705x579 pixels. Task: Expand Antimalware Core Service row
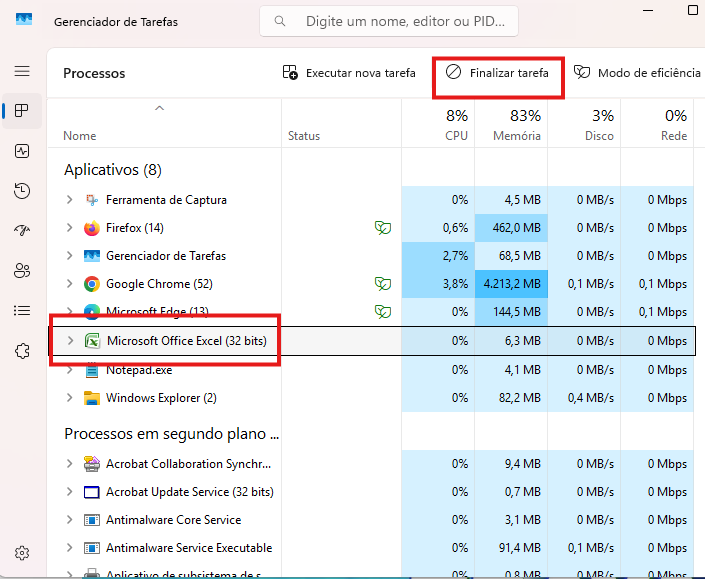70,520
